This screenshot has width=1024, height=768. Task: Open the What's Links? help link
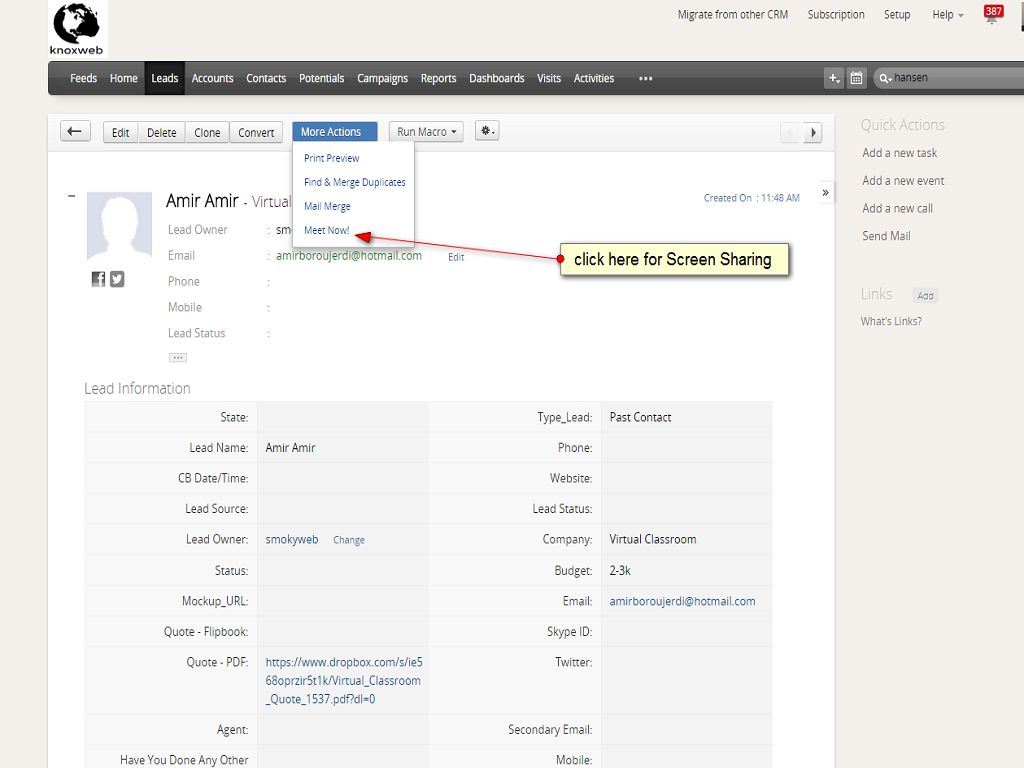[x=891, y=321]
